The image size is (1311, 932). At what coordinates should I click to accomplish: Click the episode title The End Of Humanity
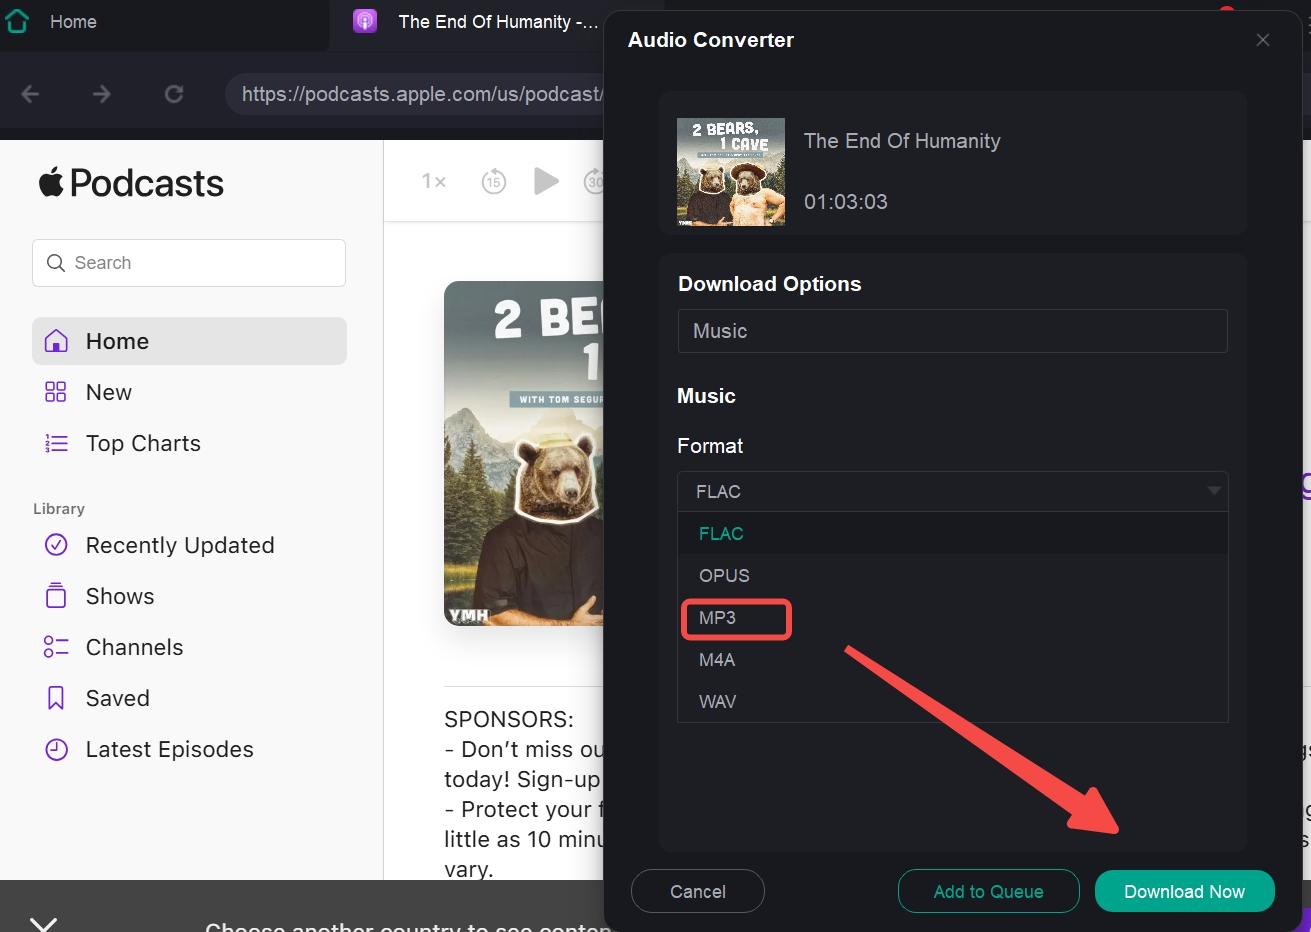coord(902,141)
